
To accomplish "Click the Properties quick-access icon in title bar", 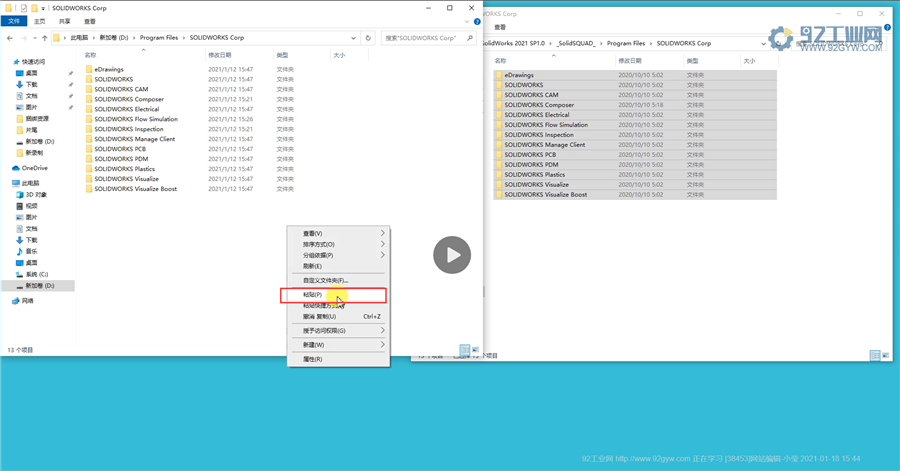I will pyautogui.click(x=24, y=8).
